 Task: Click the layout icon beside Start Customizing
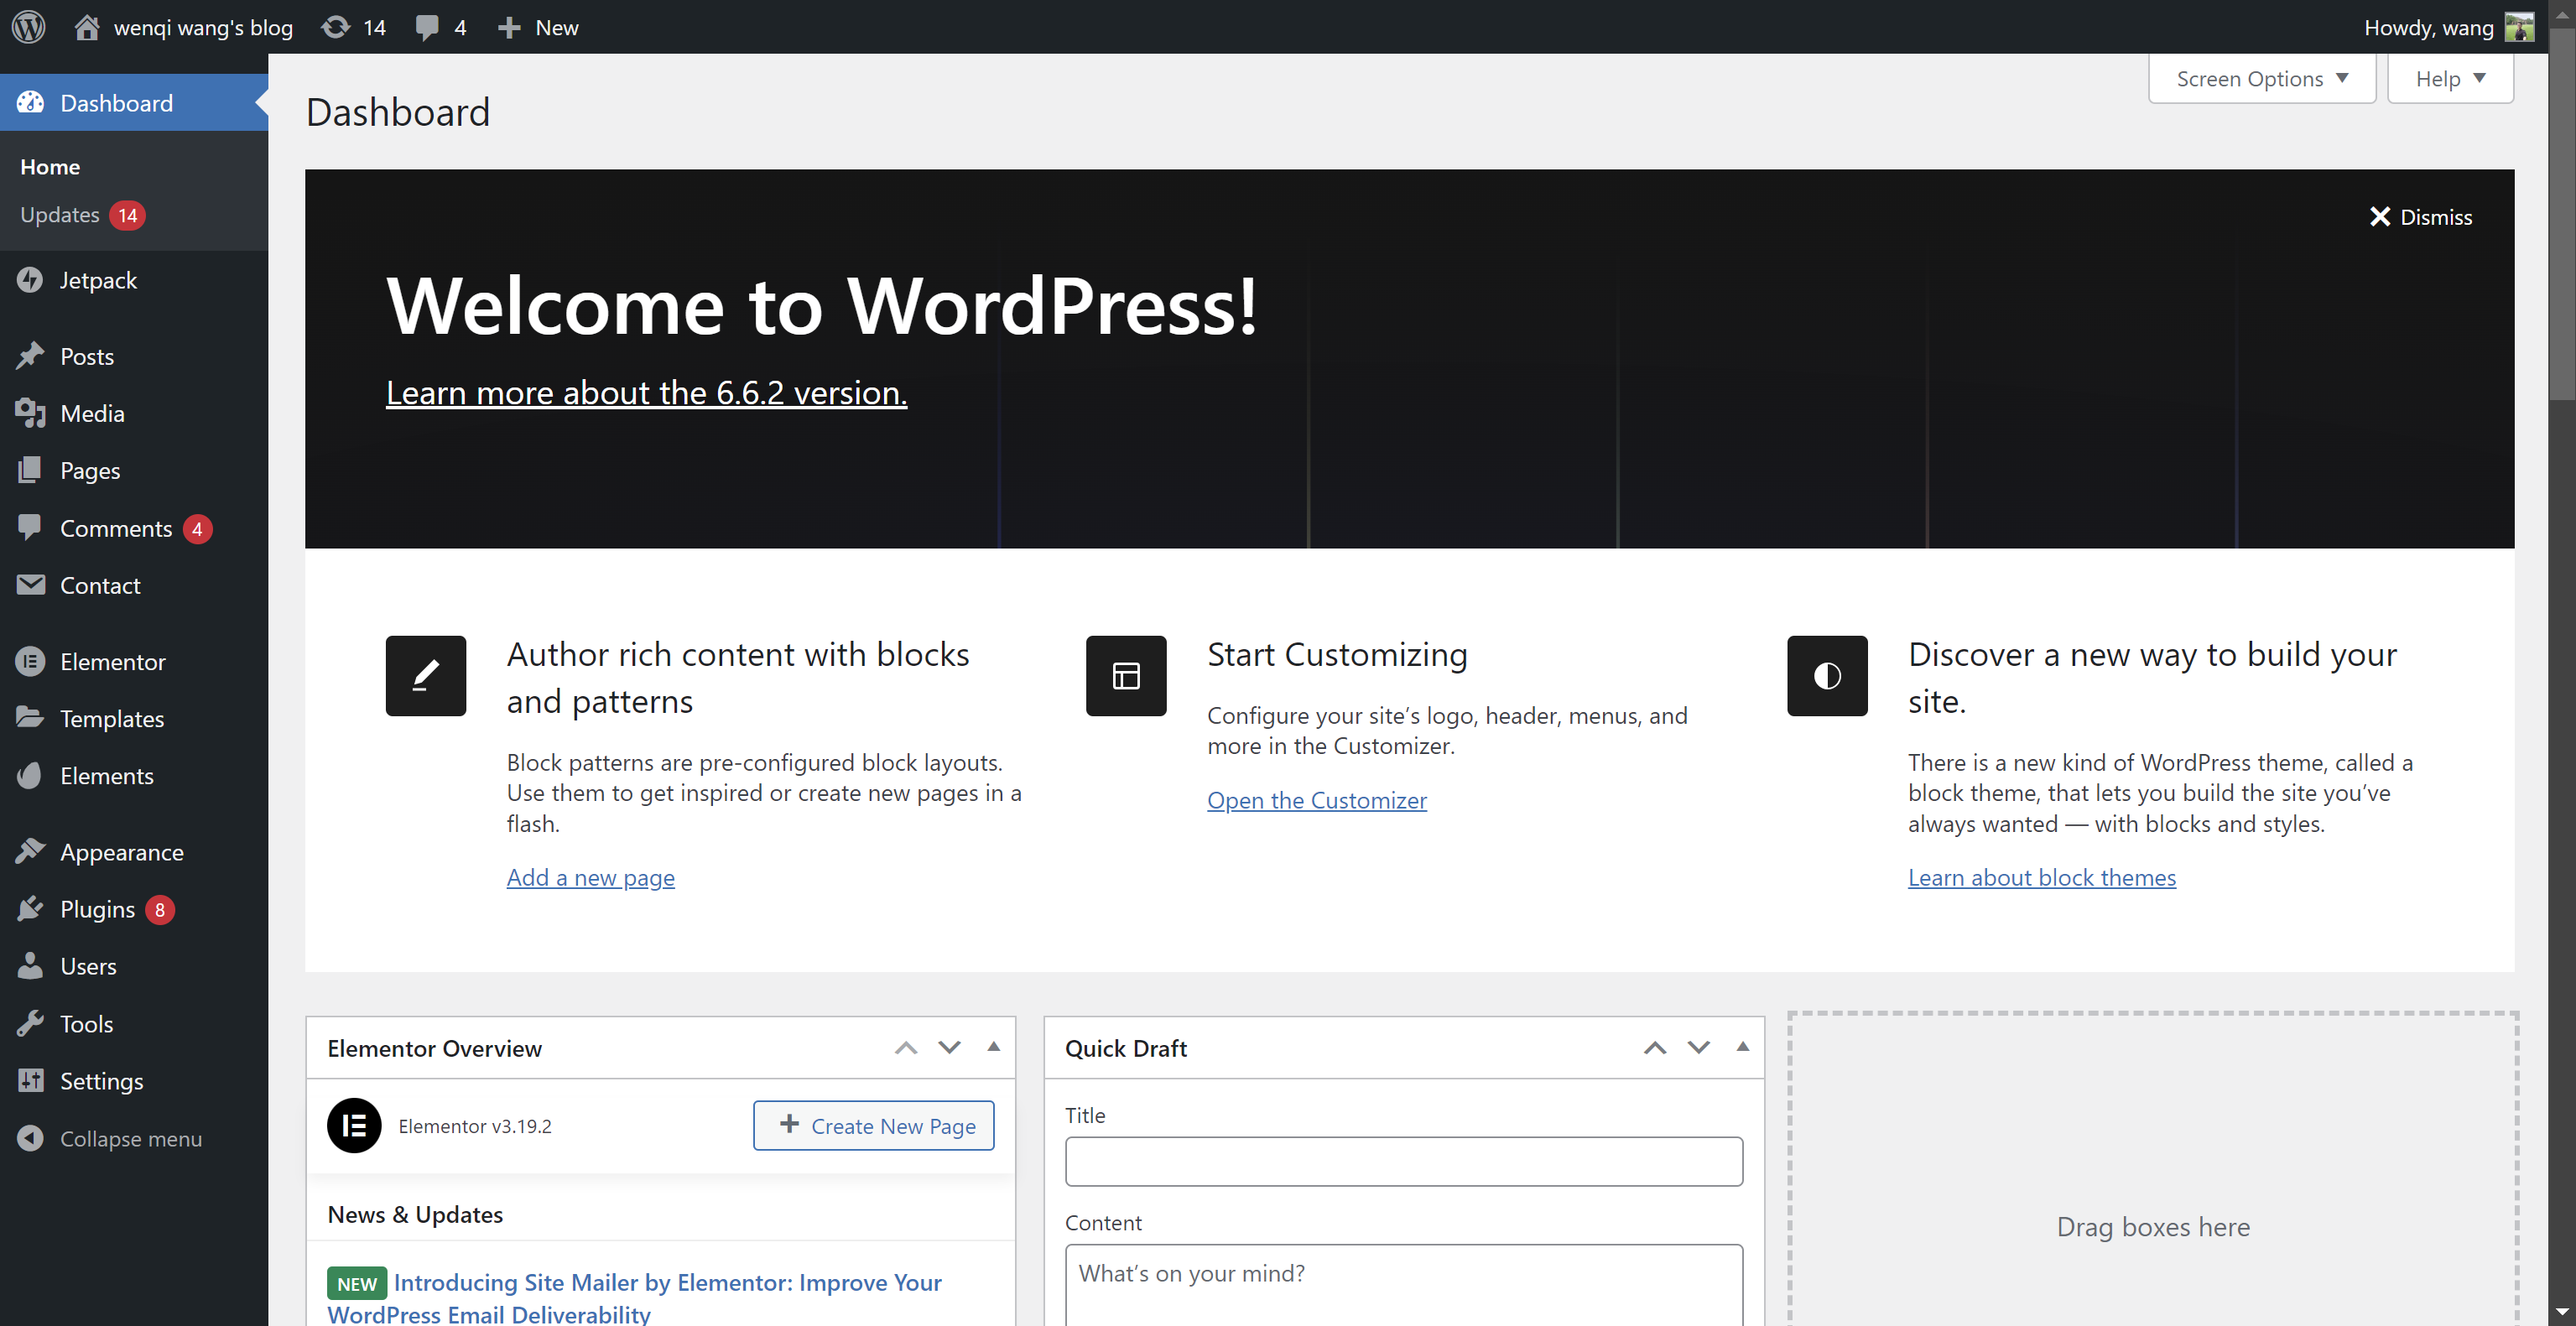1126,676
